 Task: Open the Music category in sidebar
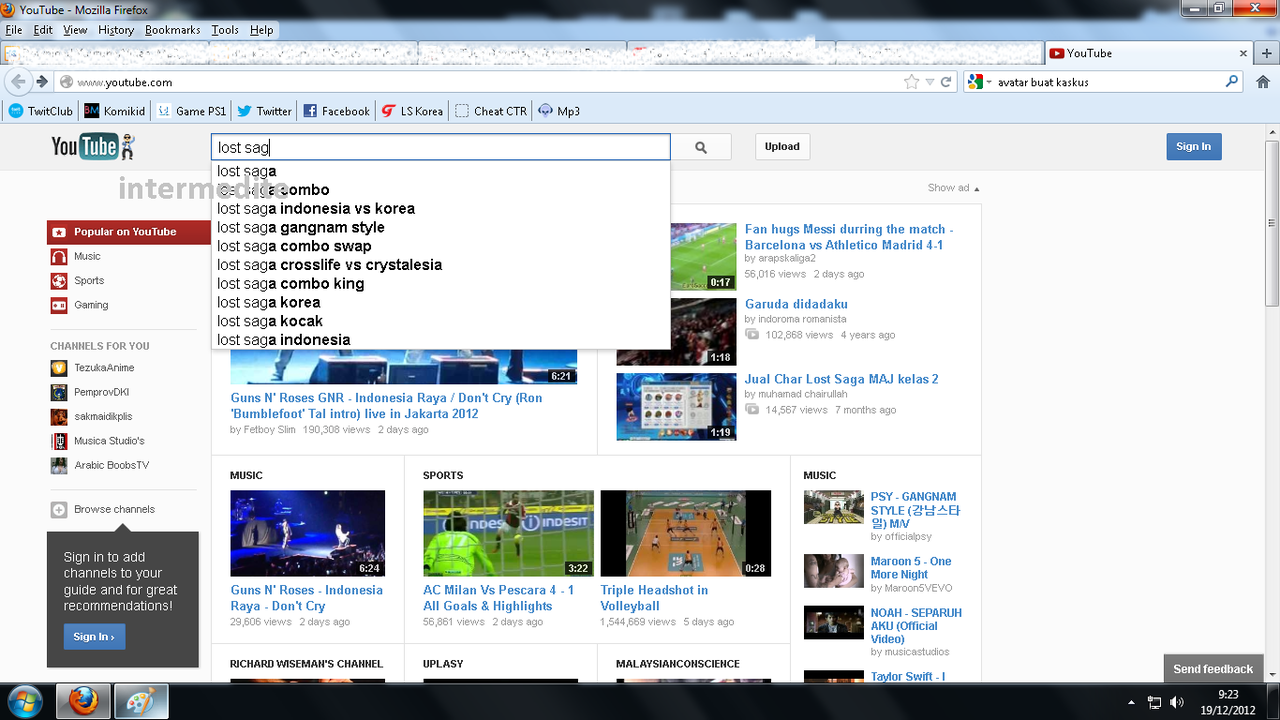point(87,257)
